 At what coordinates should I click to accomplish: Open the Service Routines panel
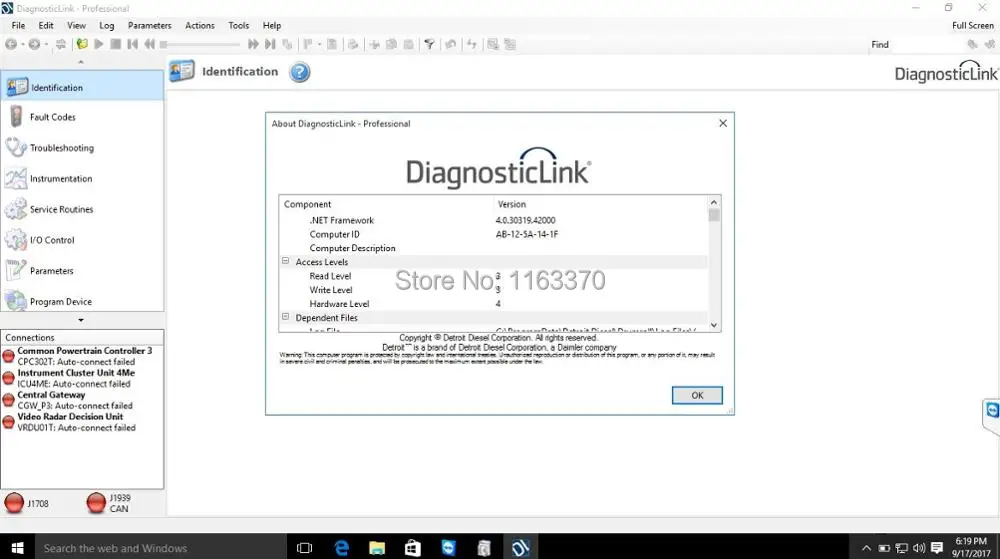click(82, 209)
